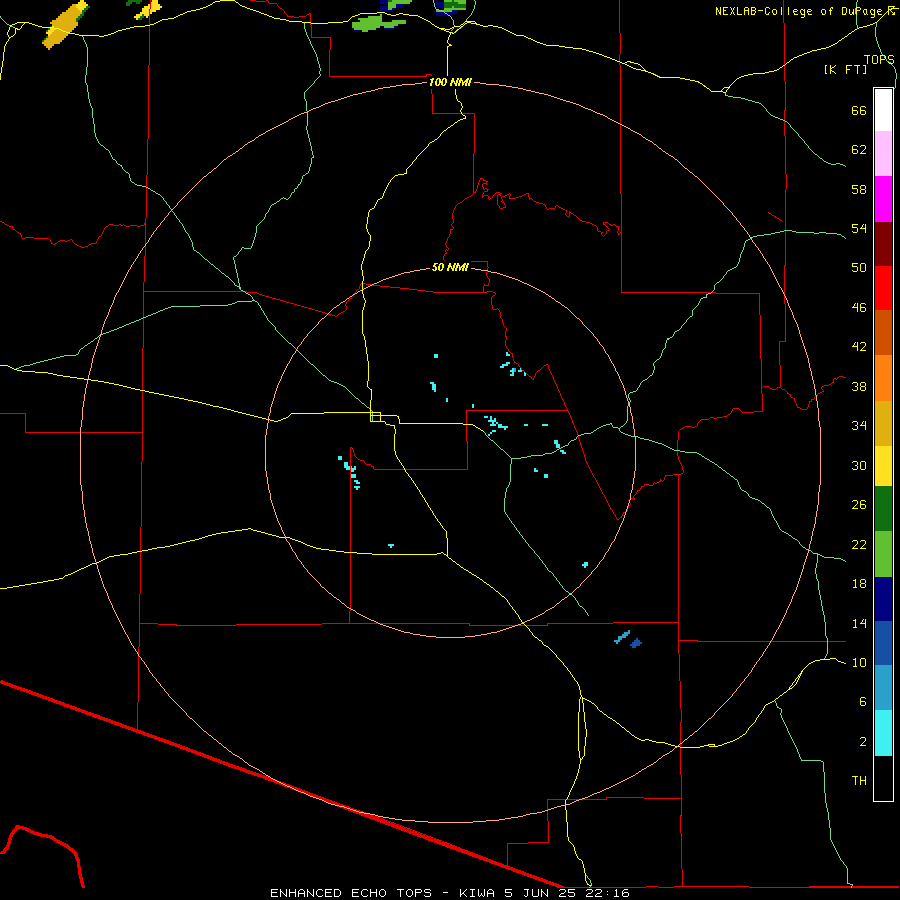Click the [K FT] units label
The image size is (900, 900).
click(x=845, y=69)
